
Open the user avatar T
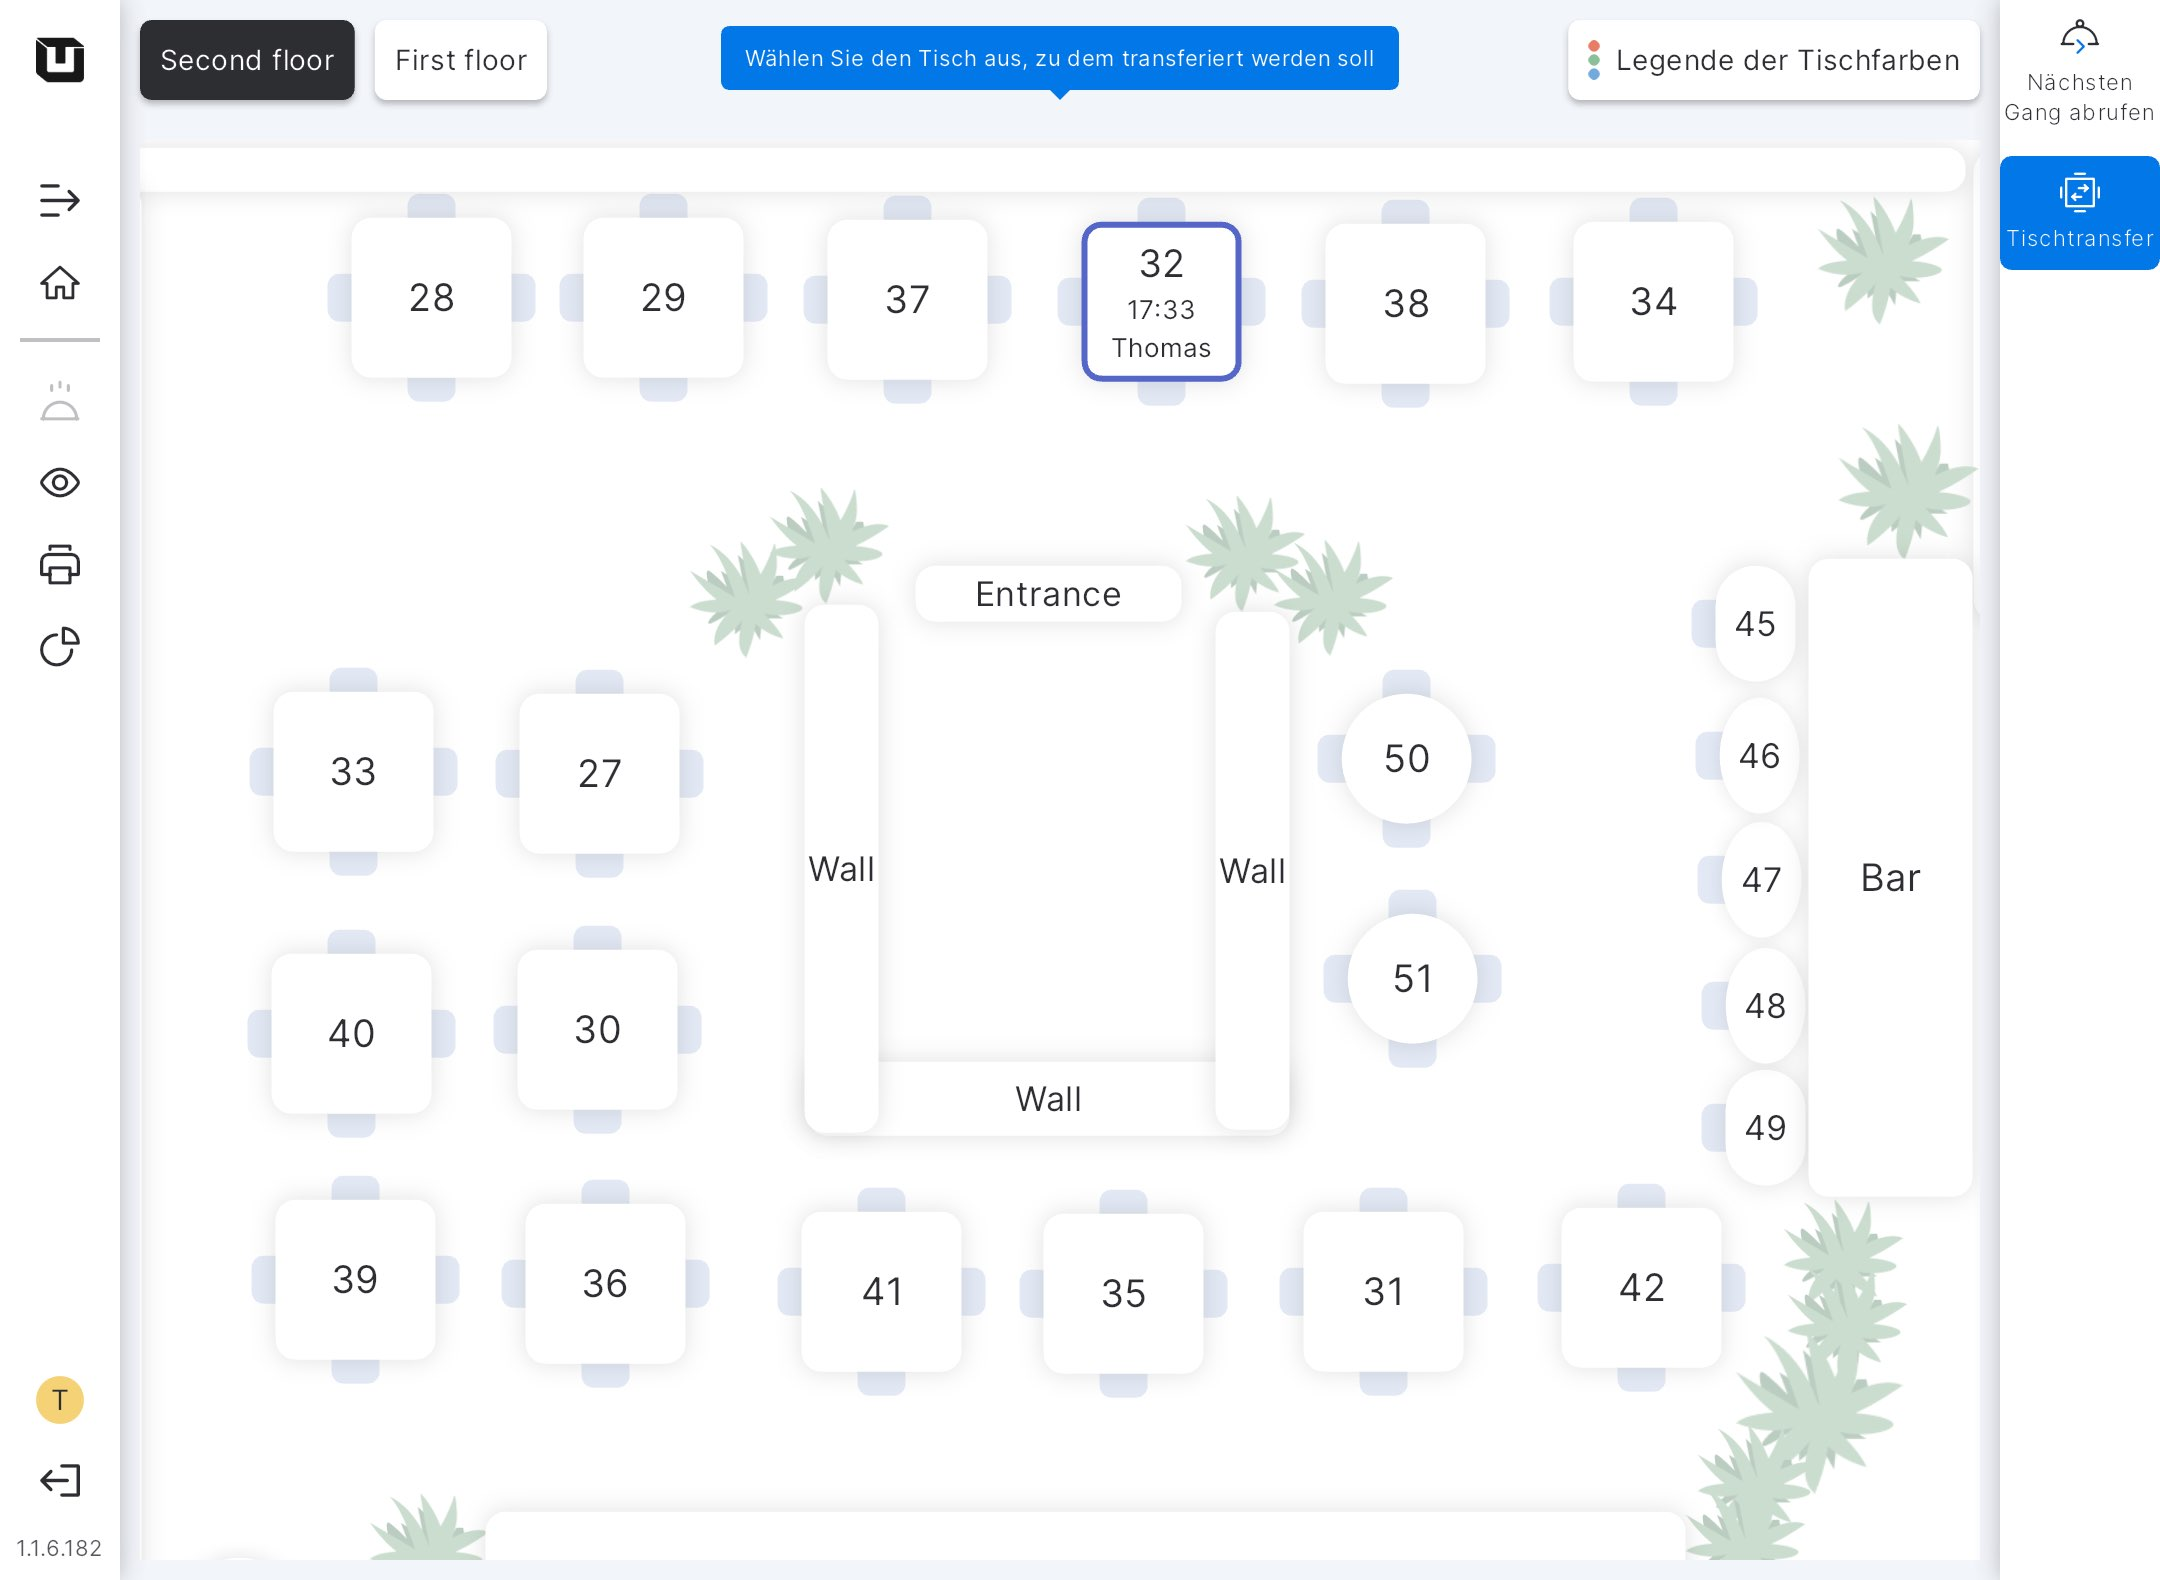tap(59, 1400)
